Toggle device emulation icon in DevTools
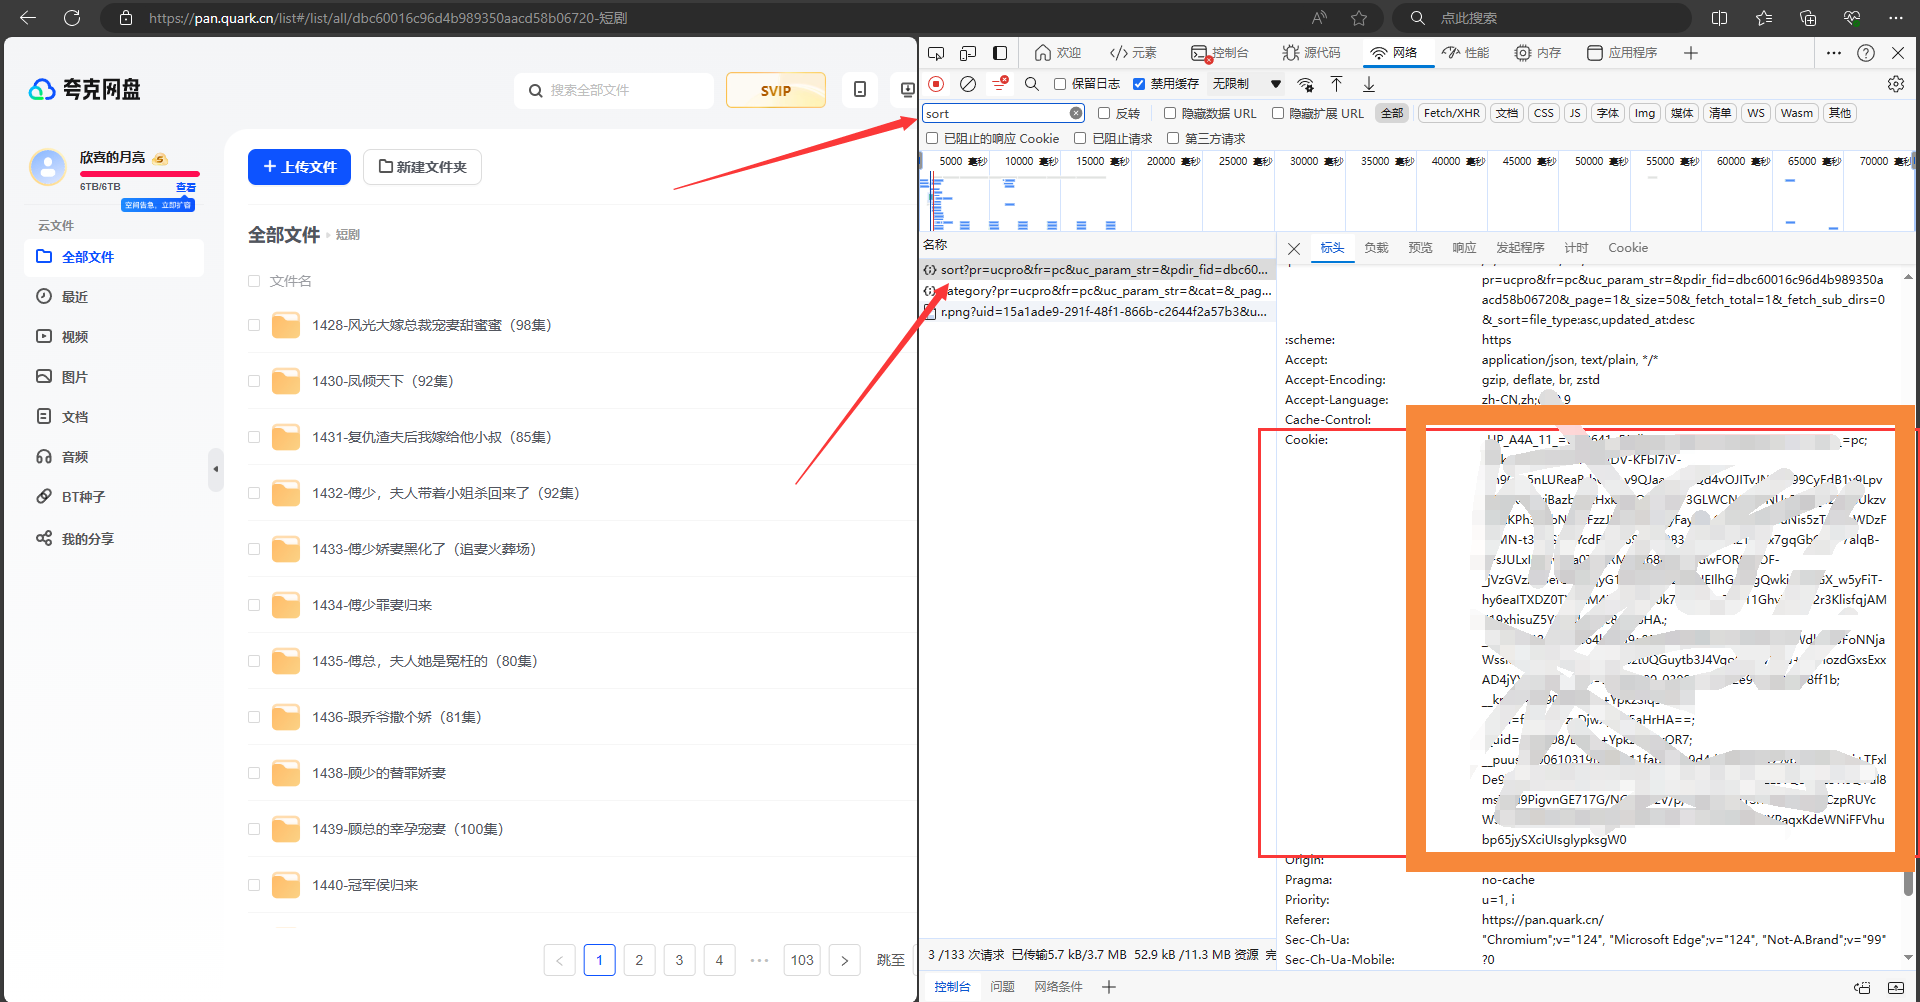 coord(968,53)
